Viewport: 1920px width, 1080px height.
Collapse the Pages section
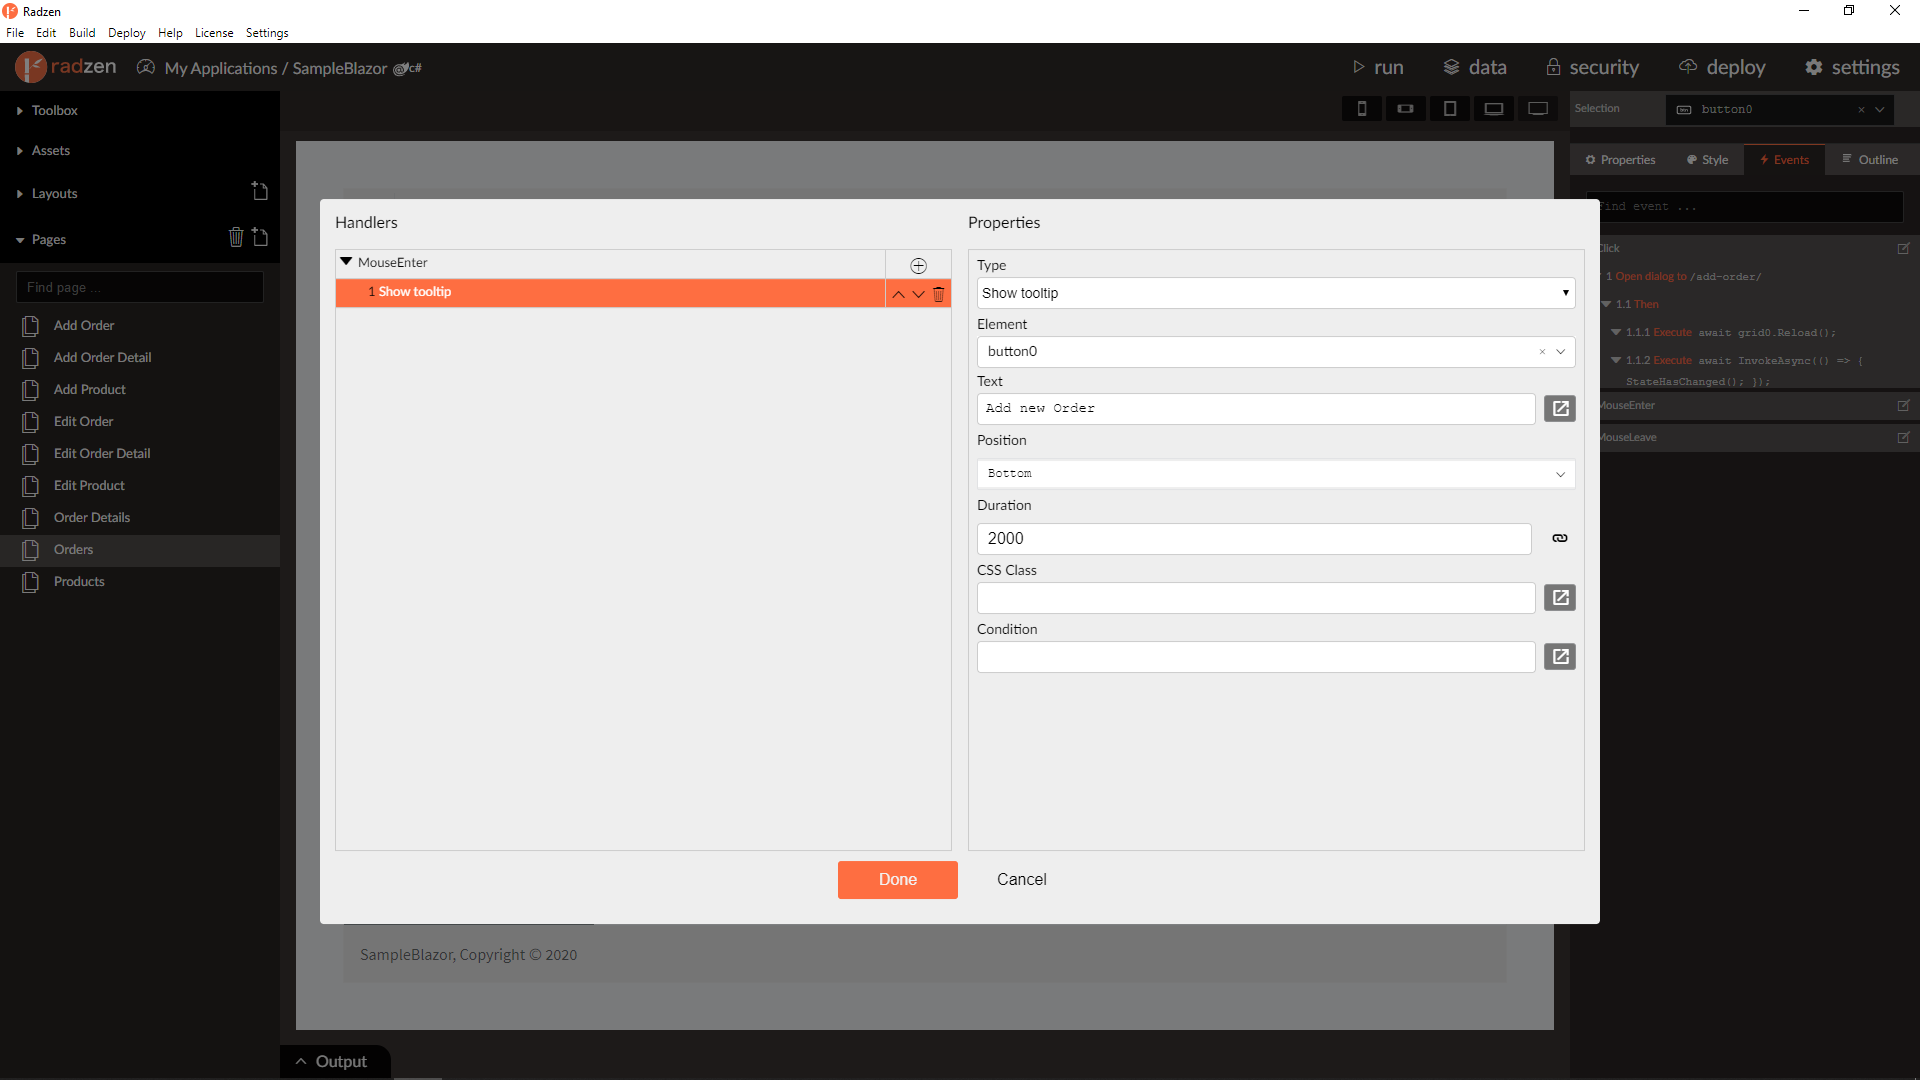48,240
